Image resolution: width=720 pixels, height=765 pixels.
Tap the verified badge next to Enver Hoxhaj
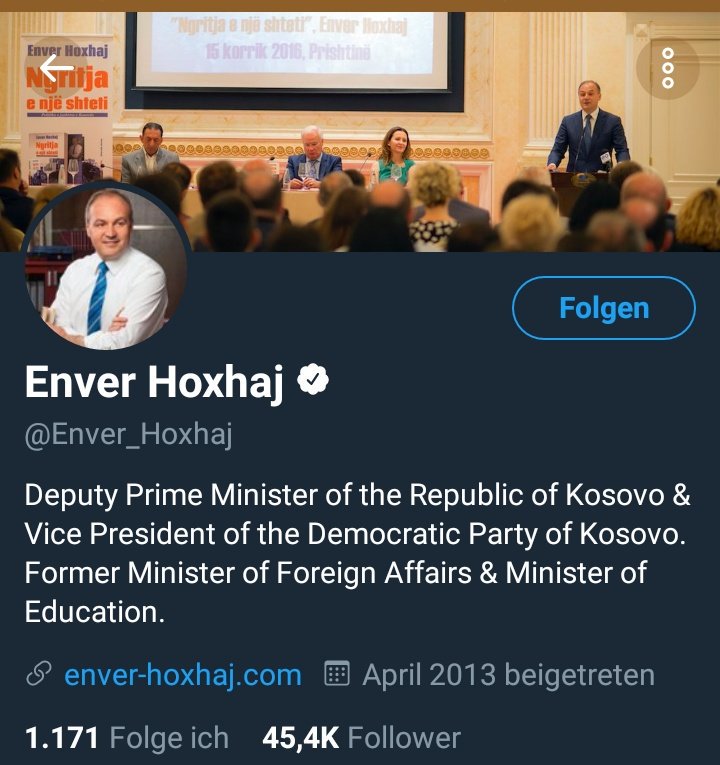[x=313, y=379]
